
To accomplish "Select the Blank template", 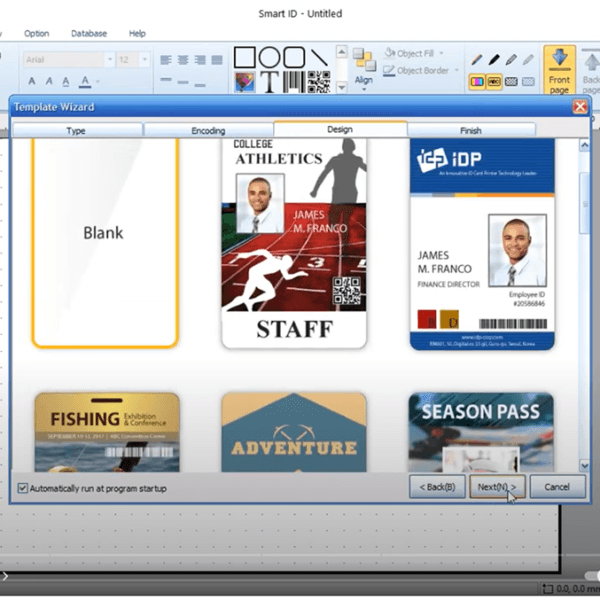I will (x=105, y=243).
